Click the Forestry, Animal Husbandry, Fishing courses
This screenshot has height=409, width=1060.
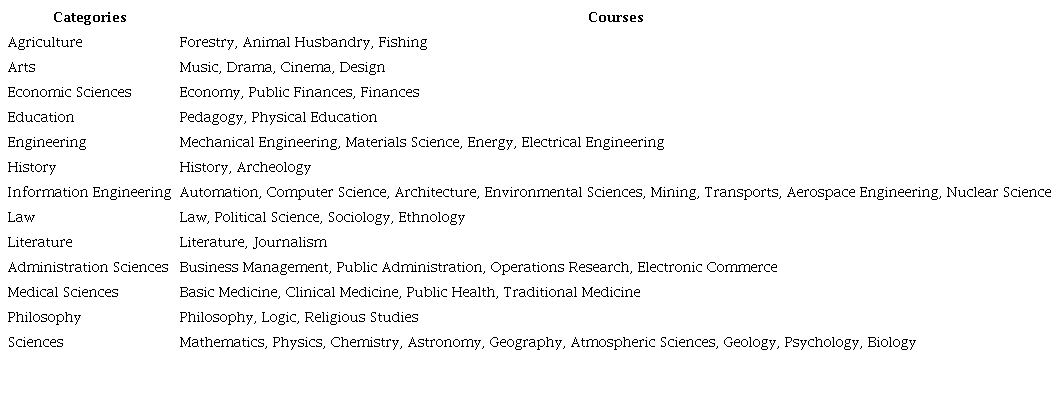pyautogui.click(x=303, y=43)
